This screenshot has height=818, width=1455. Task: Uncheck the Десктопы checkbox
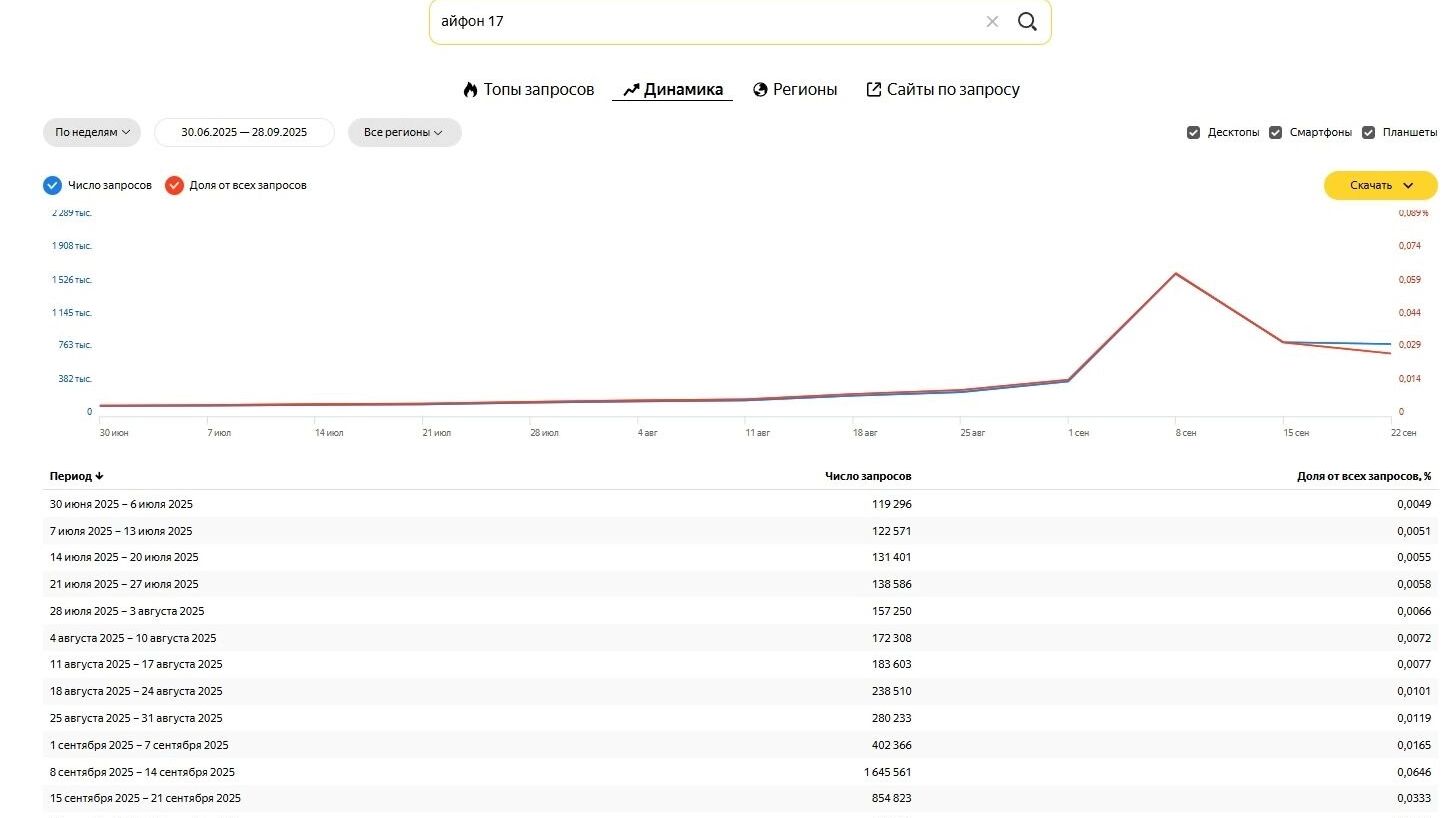coord(1193,133)
